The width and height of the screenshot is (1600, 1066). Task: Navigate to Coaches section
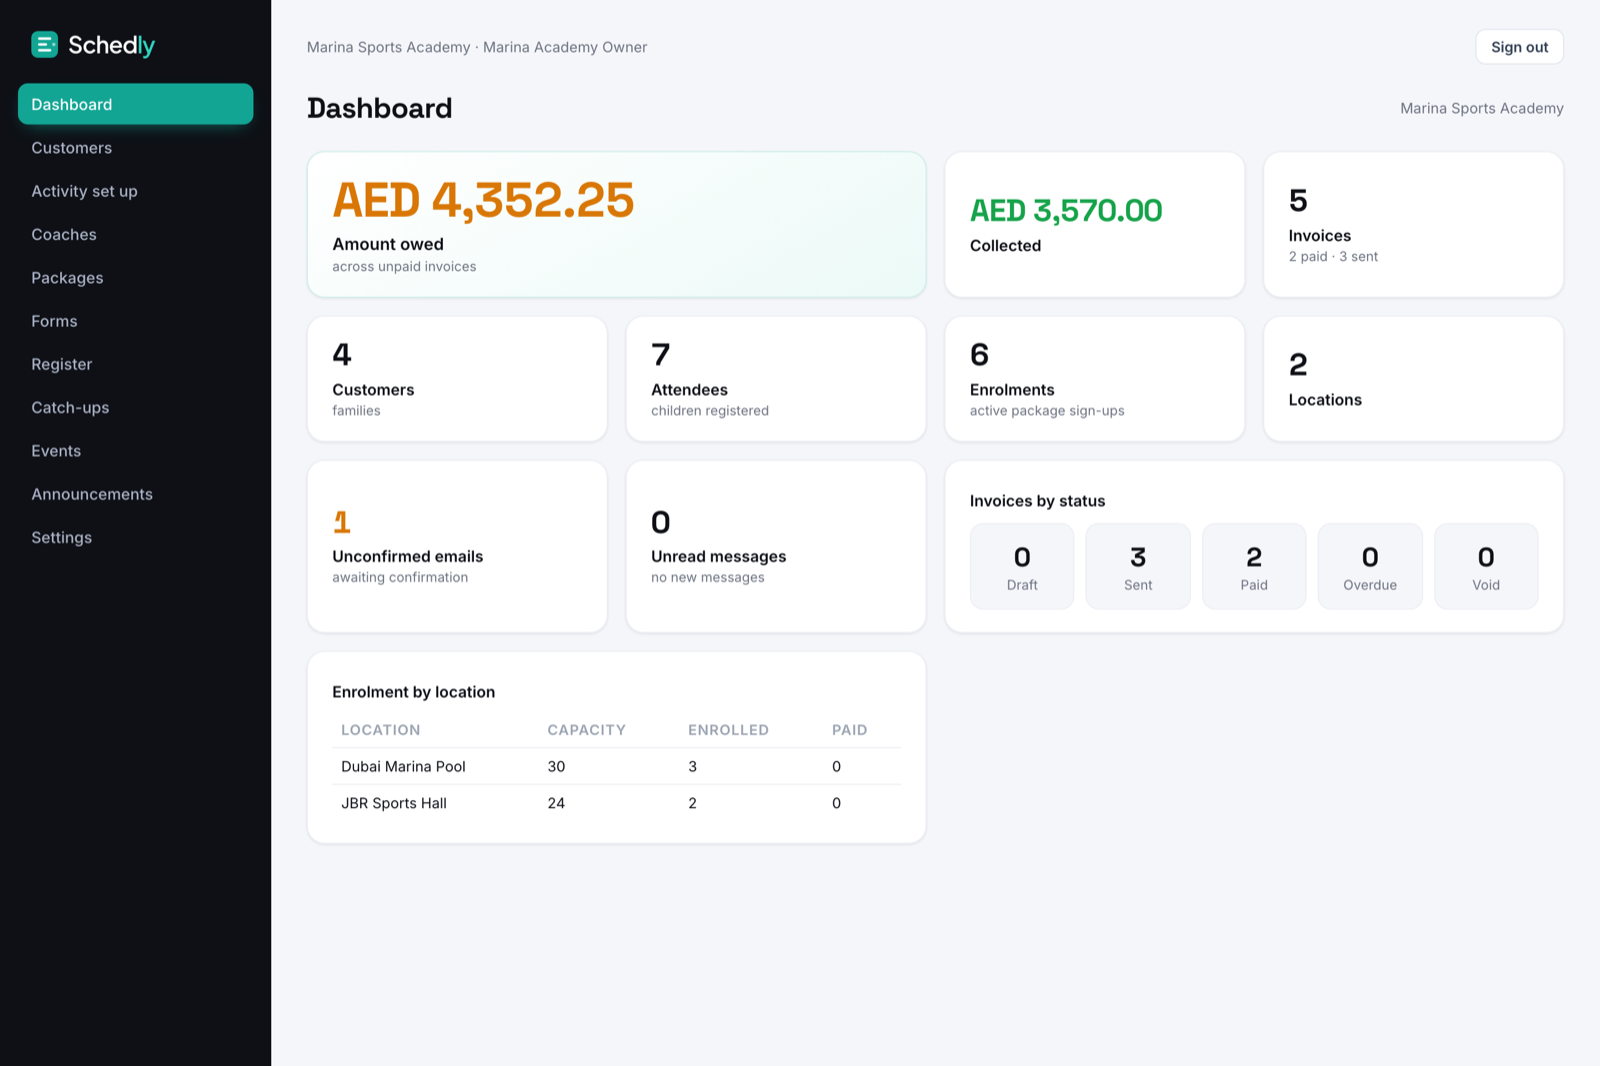[135, 234]
